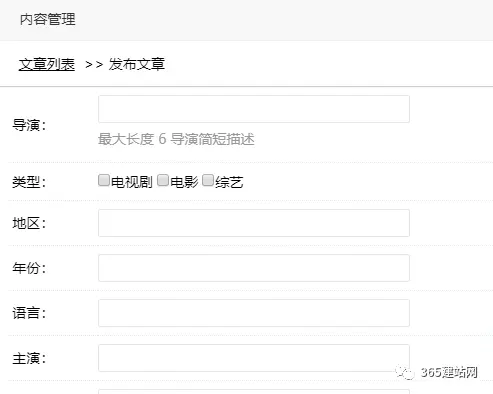Image resolution: width=493 pixels, height=394 pixels.
Task: Click the 电视剧 label text
Action: 132,182
